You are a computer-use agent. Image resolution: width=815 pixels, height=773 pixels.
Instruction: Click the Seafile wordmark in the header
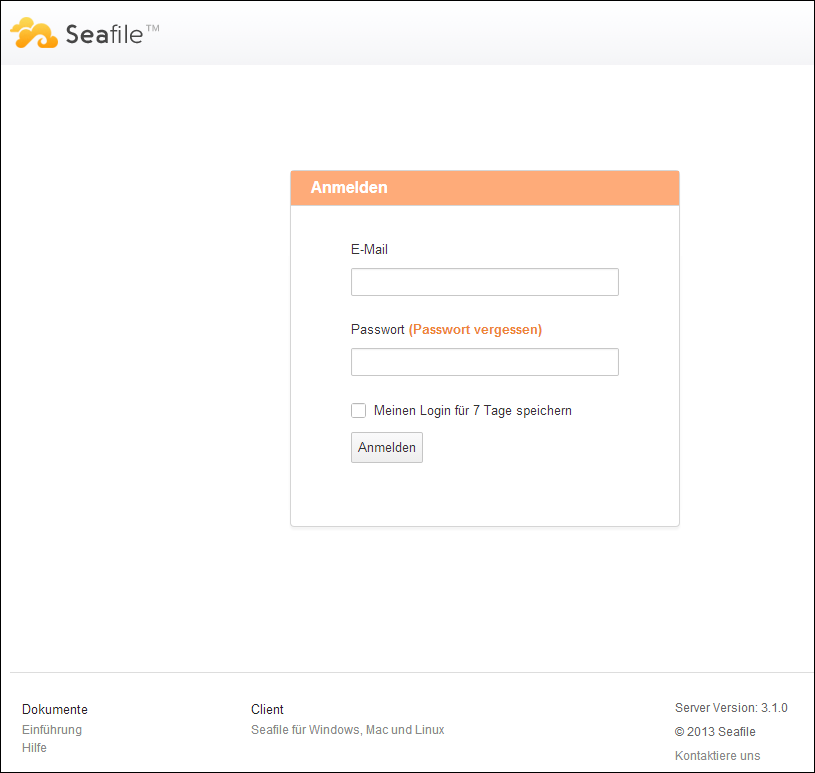pos(104,35)
